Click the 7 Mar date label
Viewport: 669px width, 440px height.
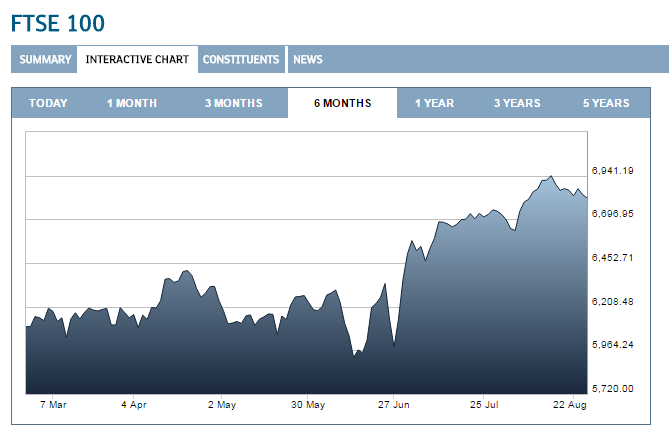tap(53, 405)
